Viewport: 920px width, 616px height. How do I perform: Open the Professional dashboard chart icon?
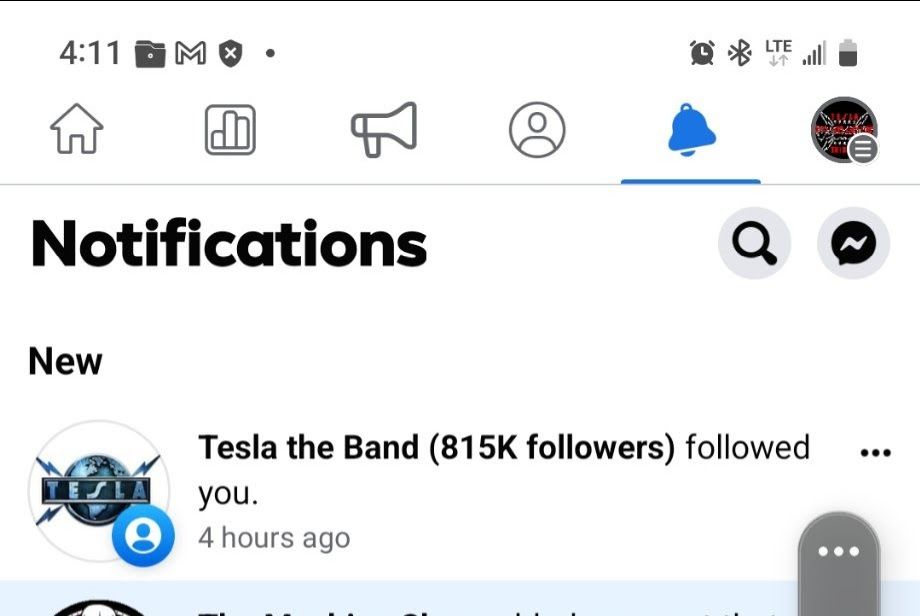coord(230,131)
